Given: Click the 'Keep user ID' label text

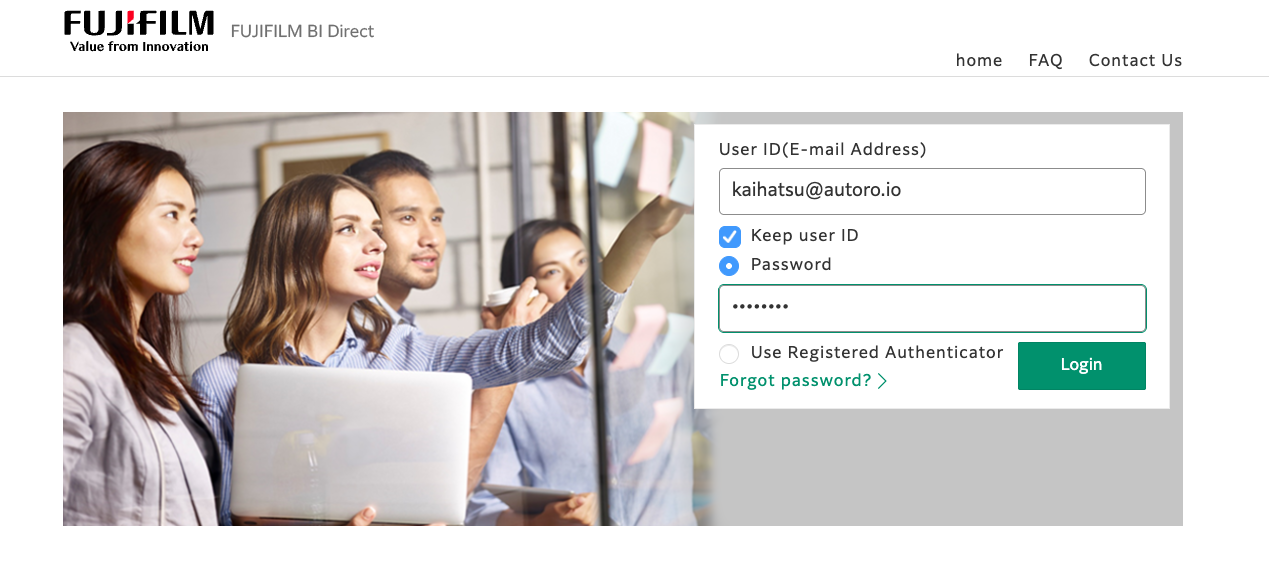Looking at the screenshot, I should click(804, 236).
